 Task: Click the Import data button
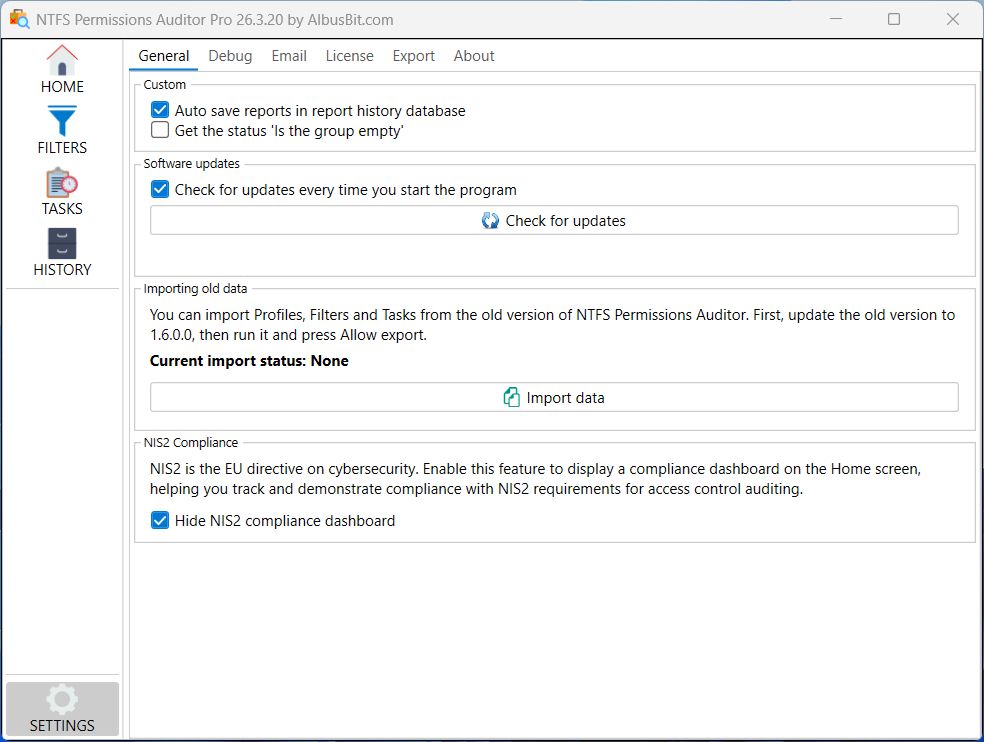554,397
